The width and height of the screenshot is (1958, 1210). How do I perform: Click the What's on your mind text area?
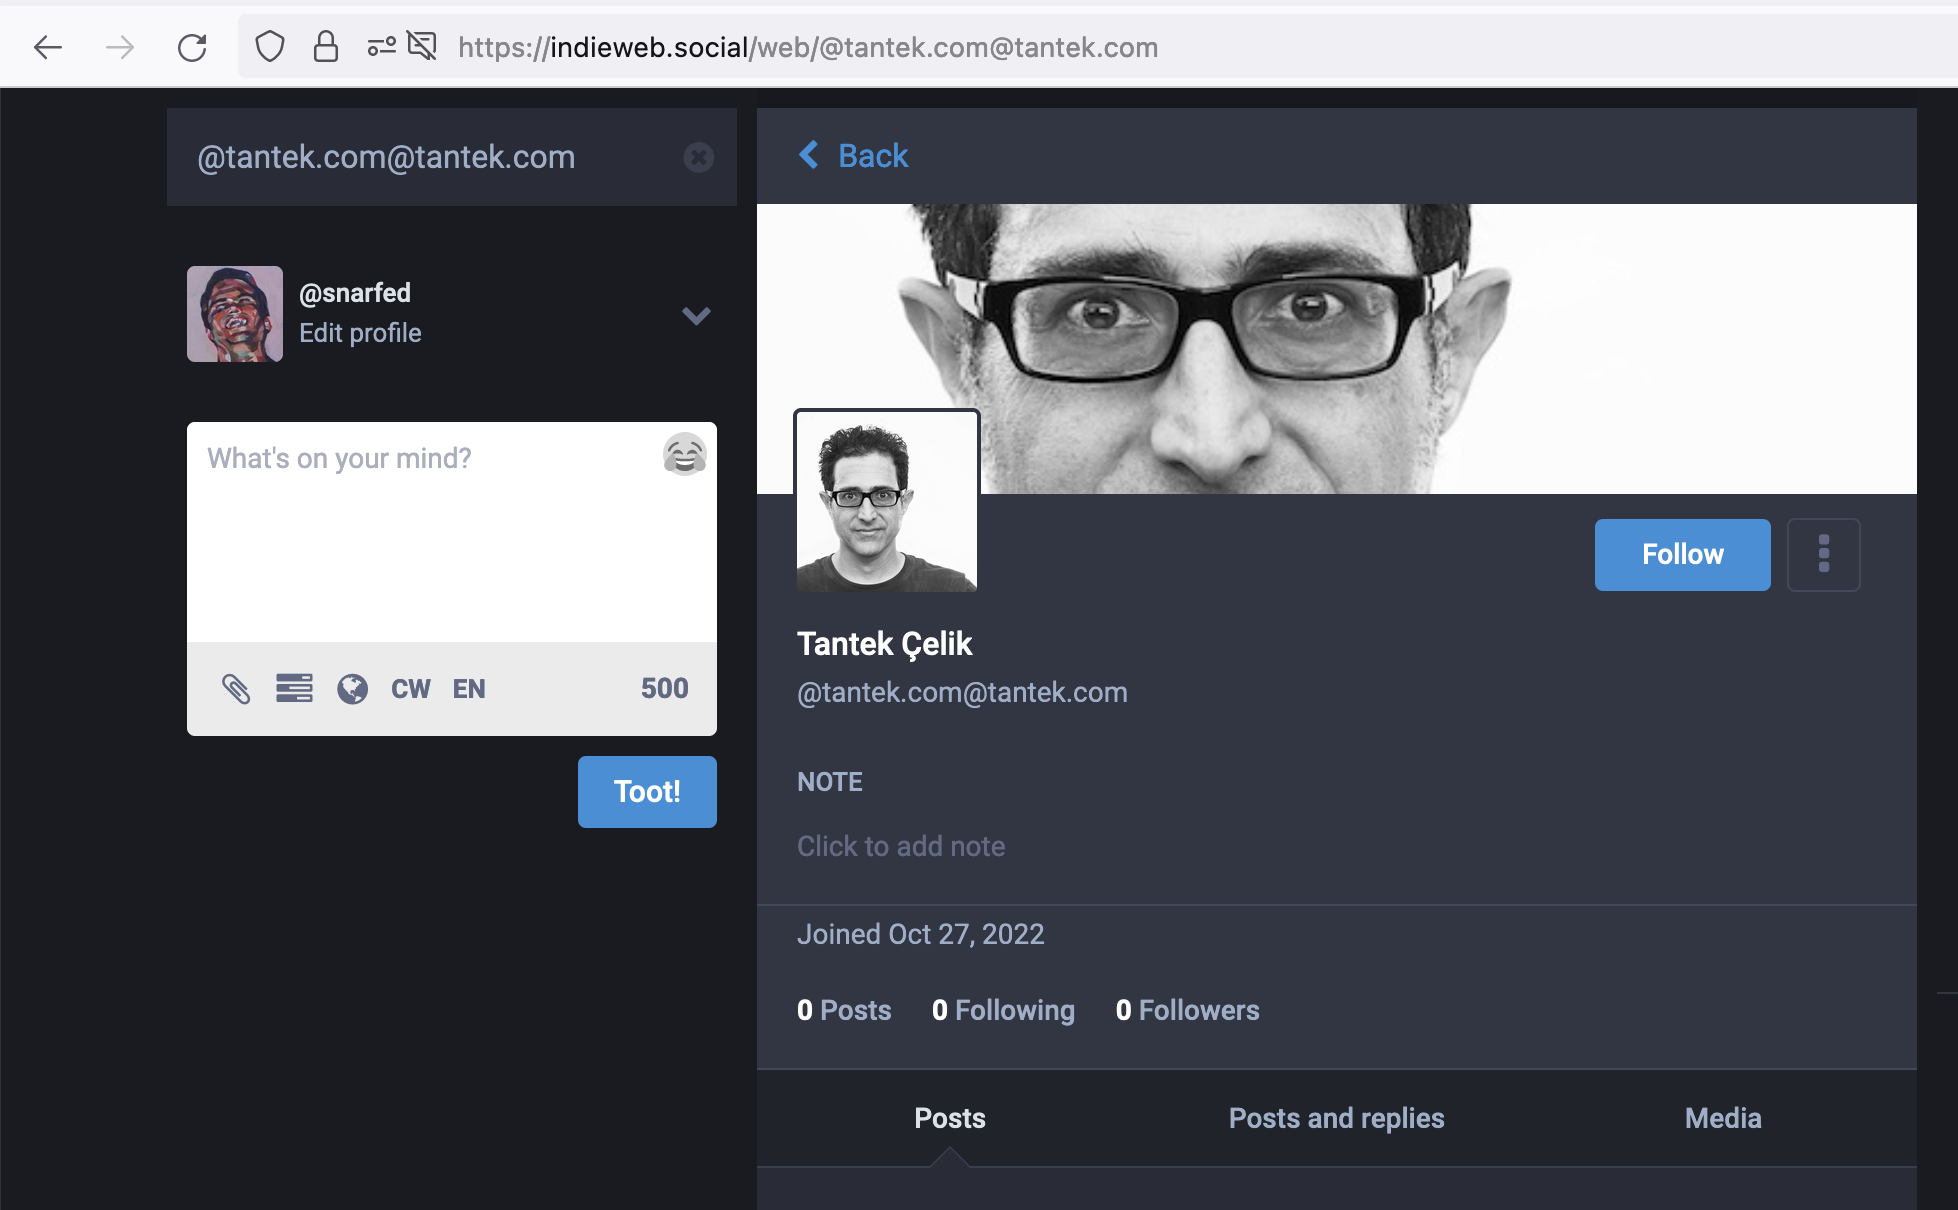pos(452,532)
